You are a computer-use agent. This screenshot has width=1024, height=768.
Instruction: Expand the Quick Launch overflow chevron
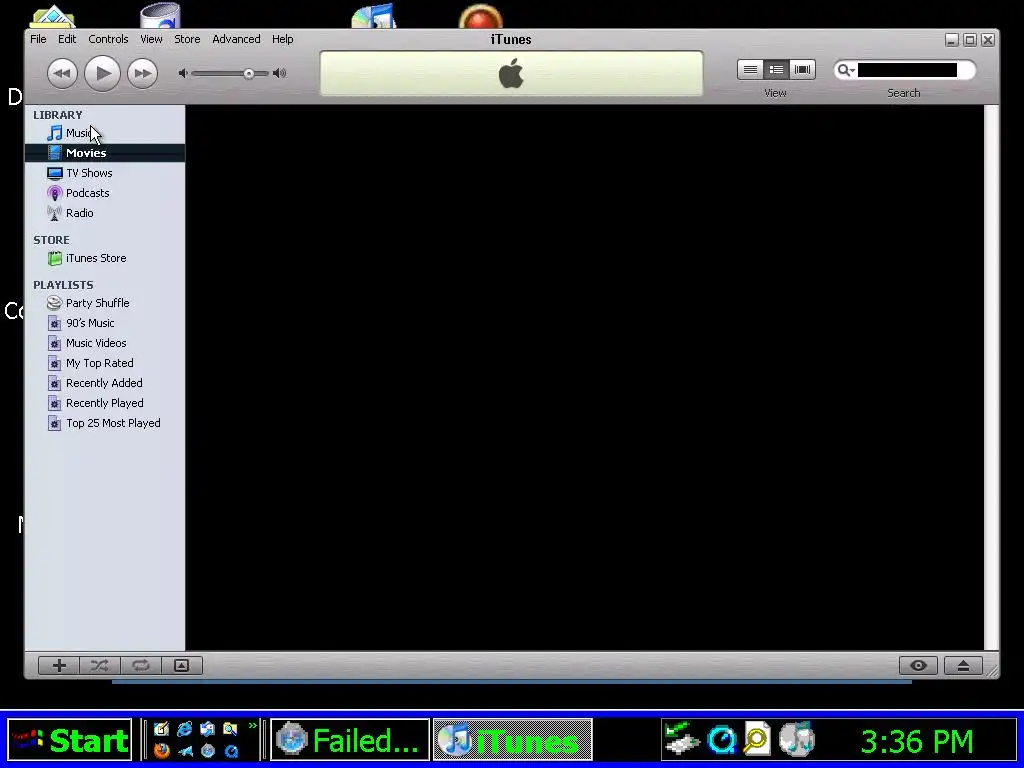pos(253,726)
